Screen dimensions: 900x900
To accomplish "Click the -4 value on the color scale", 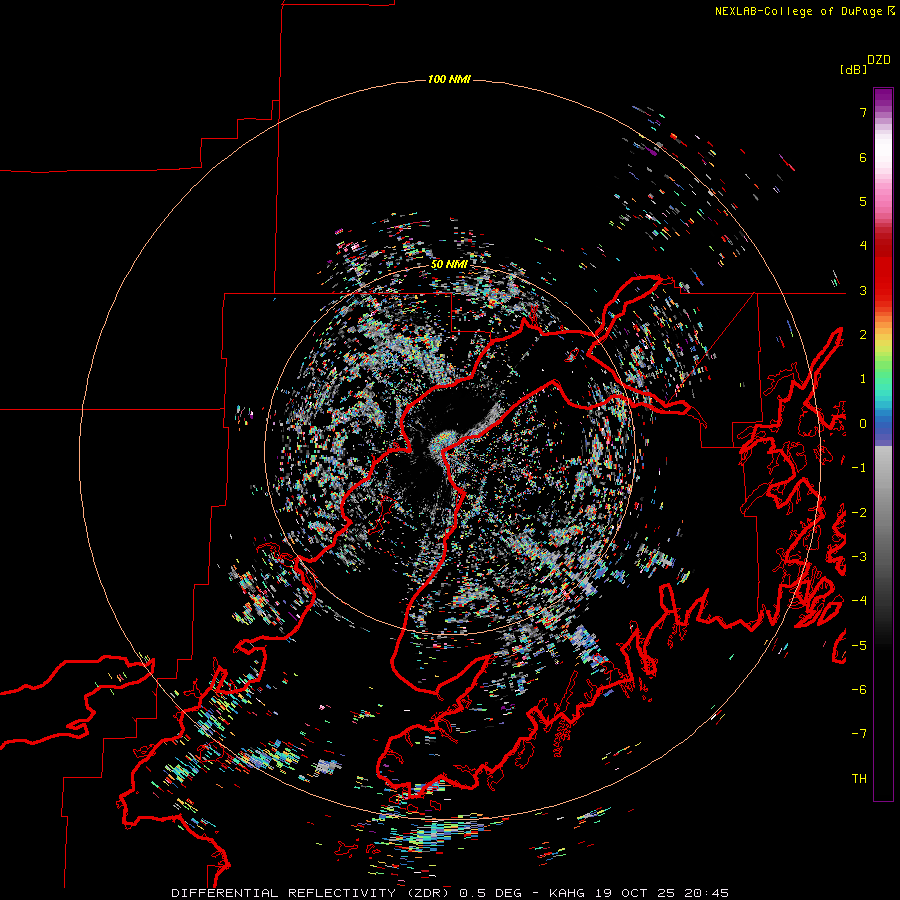I will [x=859, y=601].
